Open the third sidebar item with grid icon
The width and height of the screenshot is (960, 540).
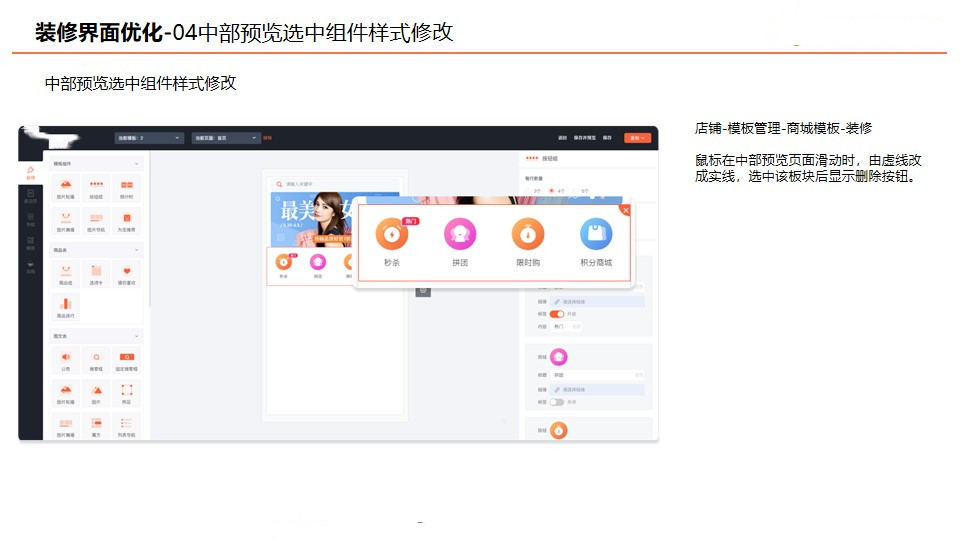pyautogui.click(x=30, y=219)
